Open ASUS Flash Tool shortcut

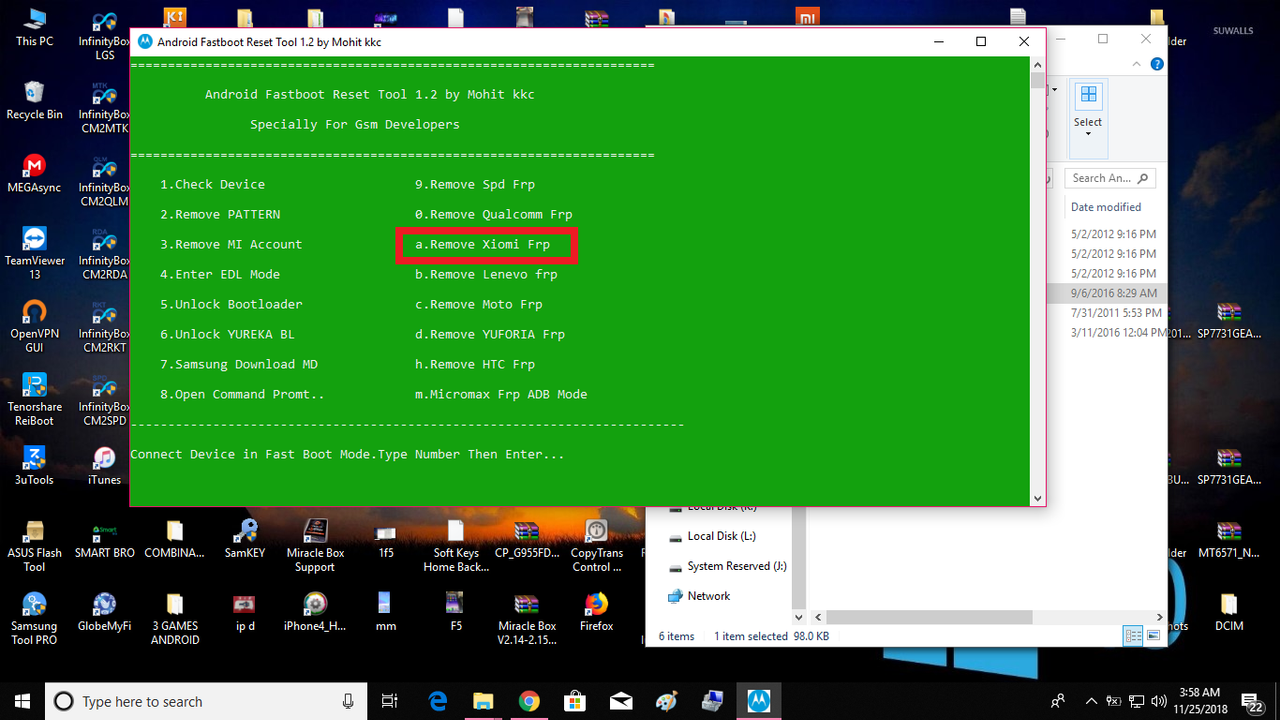(34, 545)
